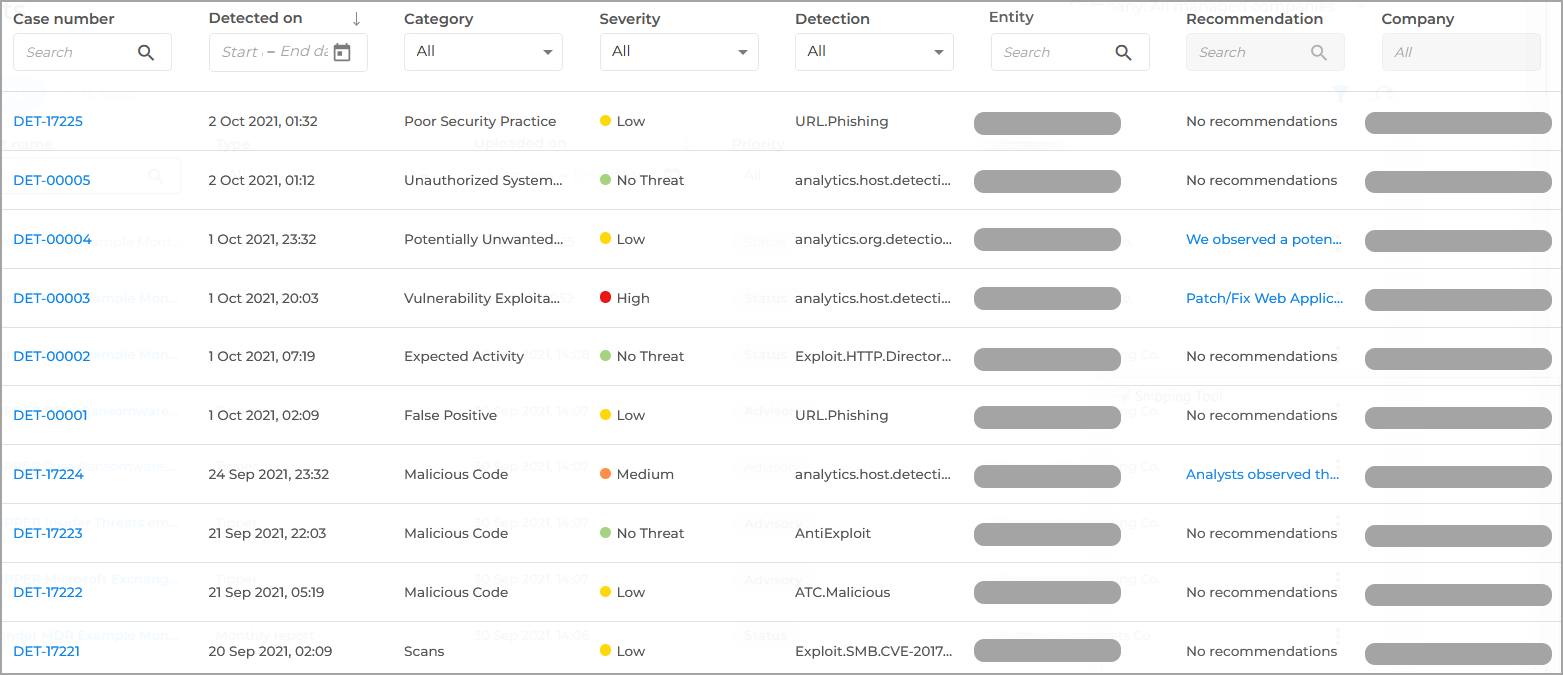The height and width of the screenshot is (675, 1563).
Task: Sort by the Severity column header
Action: click(629, 19)
